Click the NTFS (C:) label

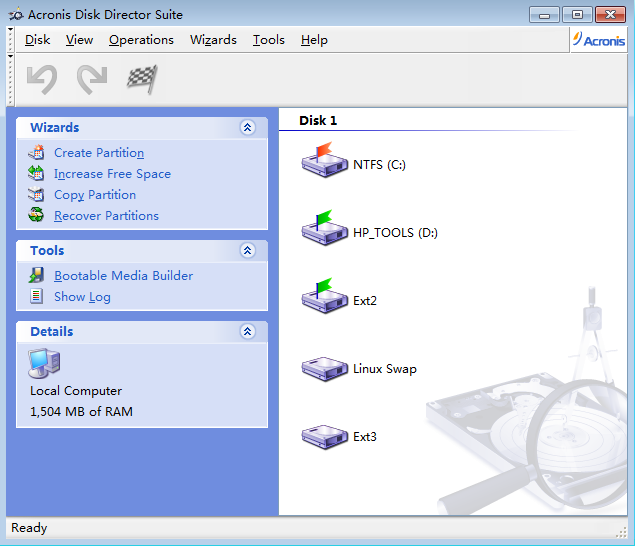pos(379,165)
